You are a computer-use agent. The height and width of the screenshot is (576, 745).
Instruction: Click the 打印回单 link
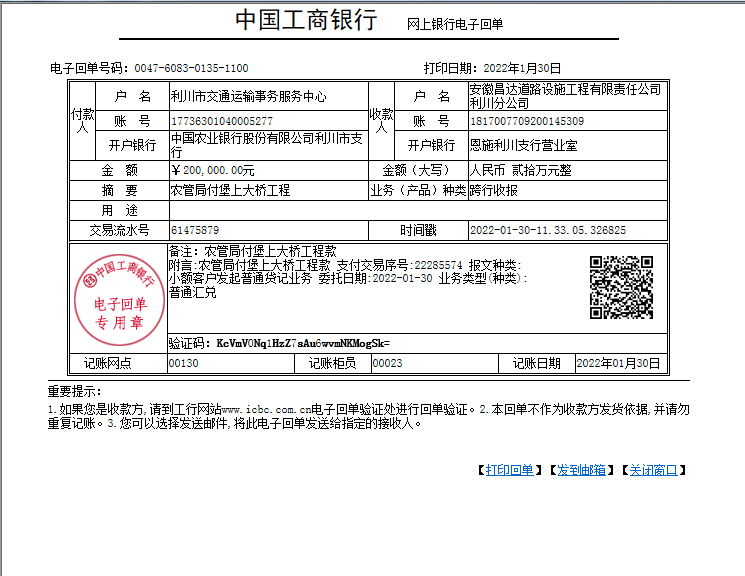click(510, 470)
